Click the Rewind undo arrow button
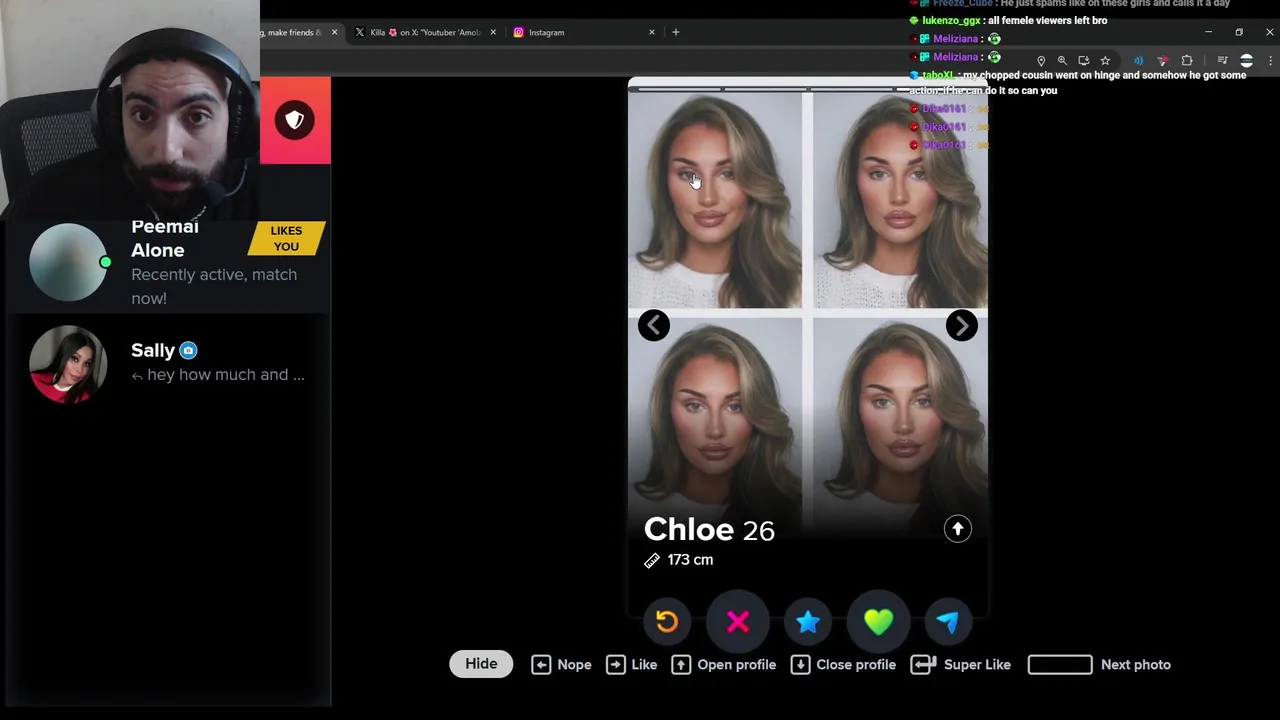This screenshot has height=720, width=1280. (x=667, y=621)
